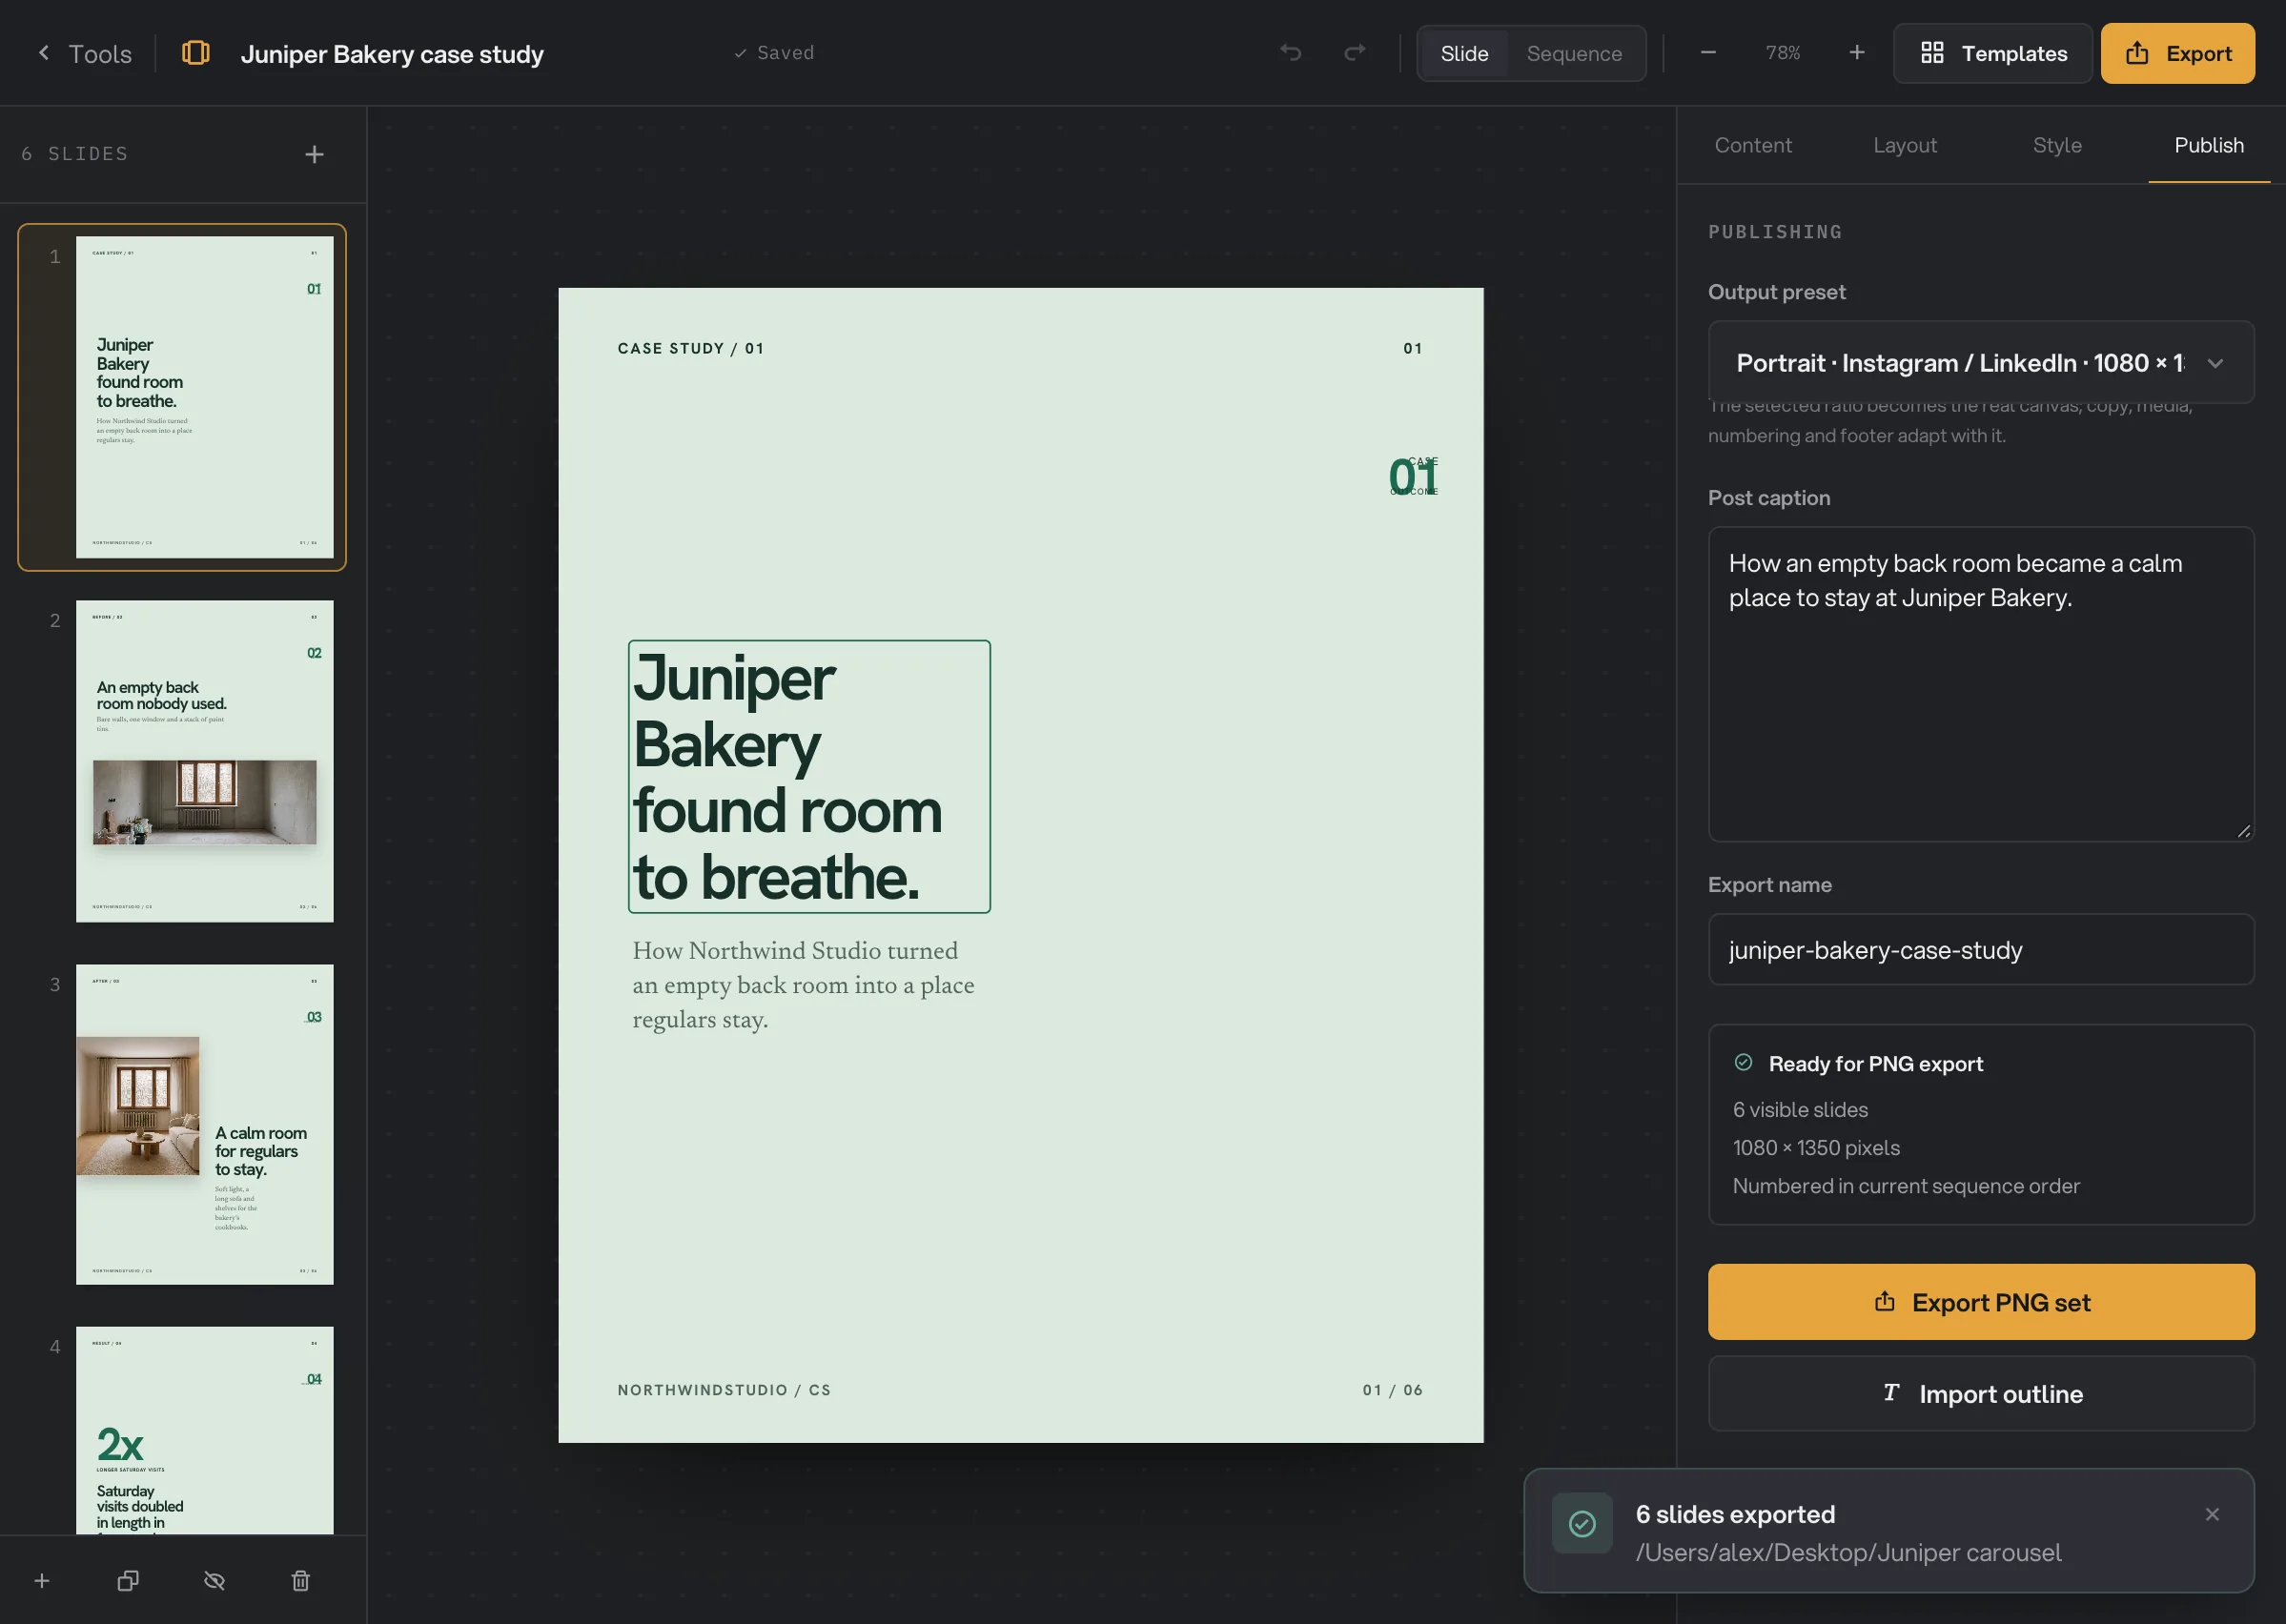2286x1624 pixels.
Task: Open the Content tab
Action: [x=1752, y=145]
